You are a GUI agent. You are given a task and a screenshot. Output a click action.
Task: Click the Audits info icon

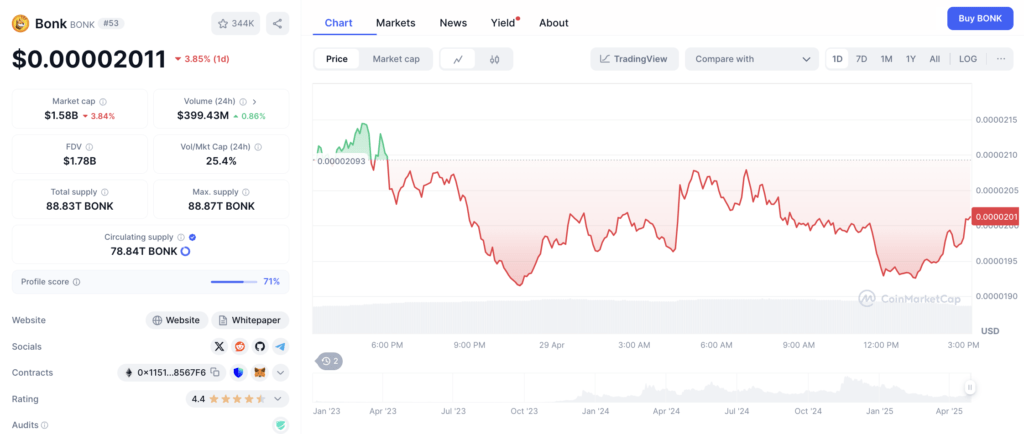pos(45,425)
